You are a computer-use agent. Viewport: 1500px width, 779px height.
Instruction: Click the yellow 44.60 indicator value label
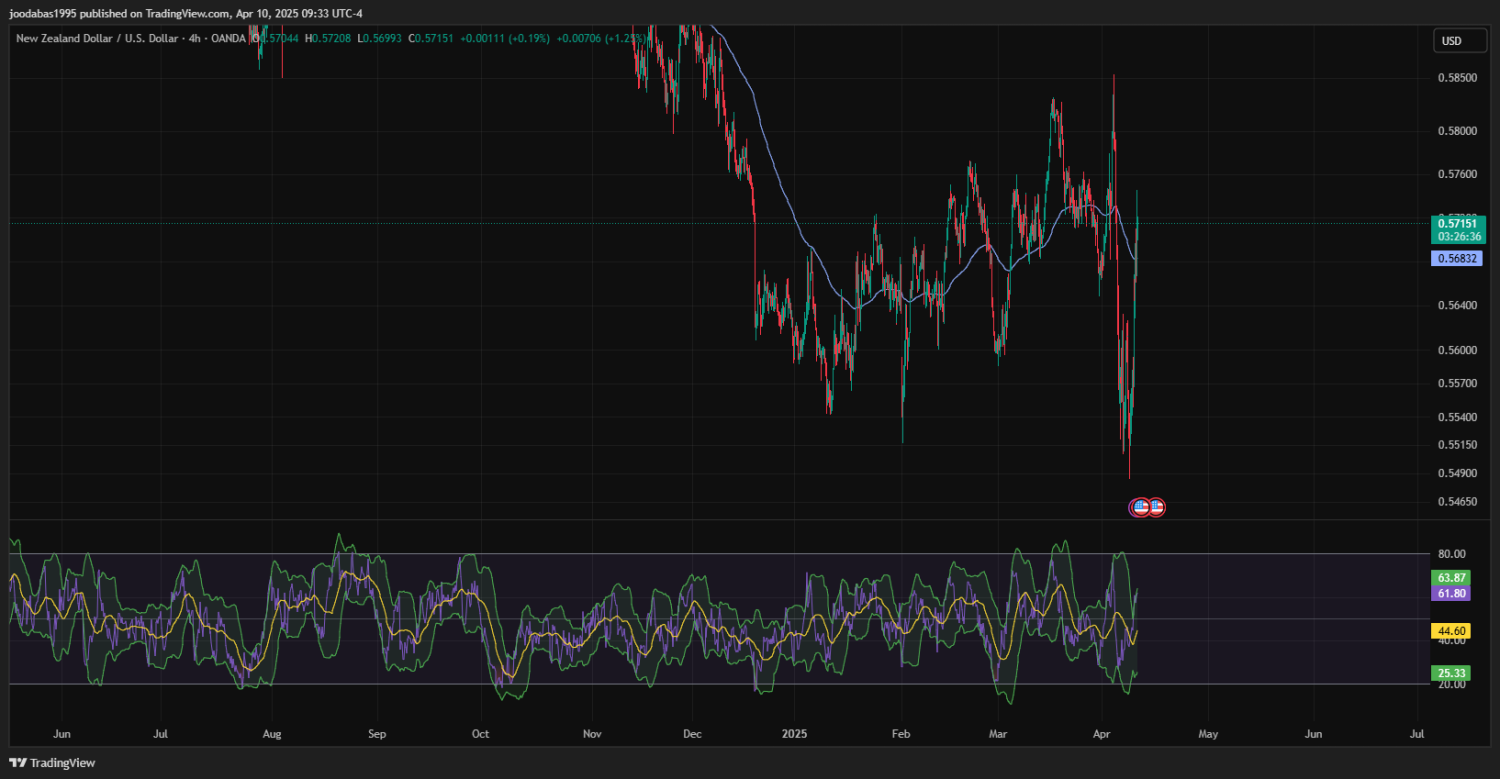pyautogui.click(x=1451, y=631)
